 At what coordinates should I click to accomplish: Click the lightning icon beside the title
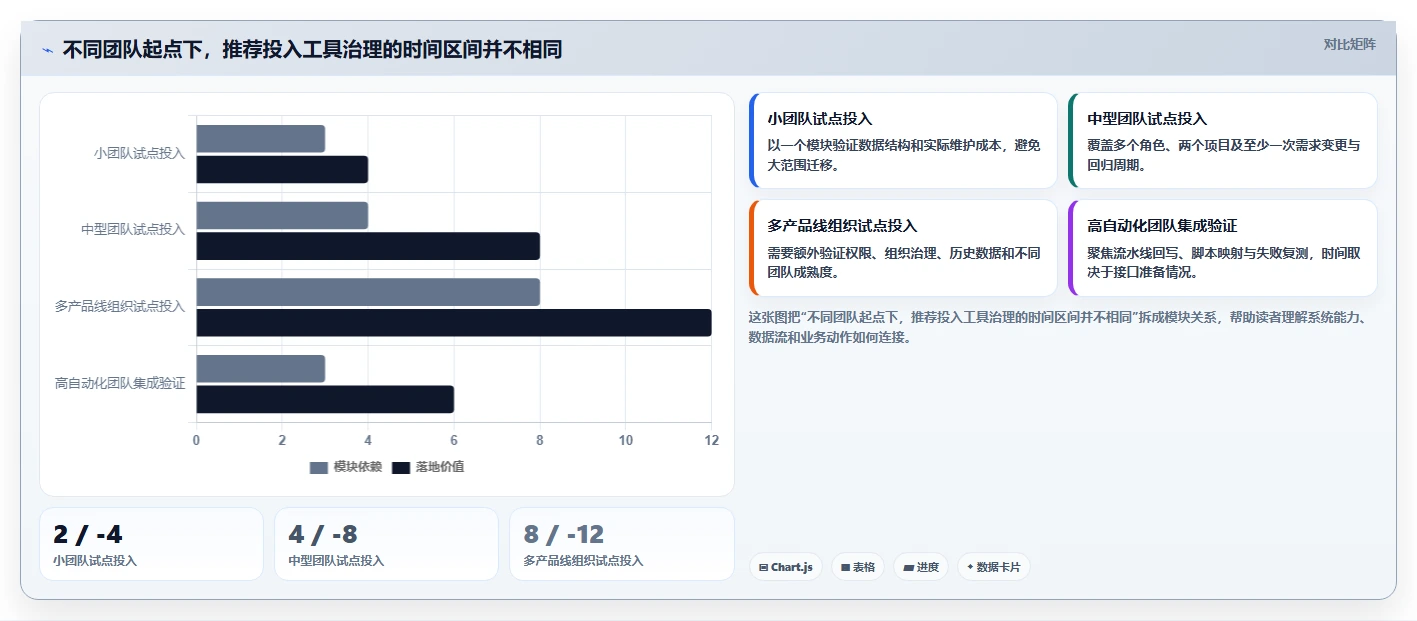click(47, 50)
